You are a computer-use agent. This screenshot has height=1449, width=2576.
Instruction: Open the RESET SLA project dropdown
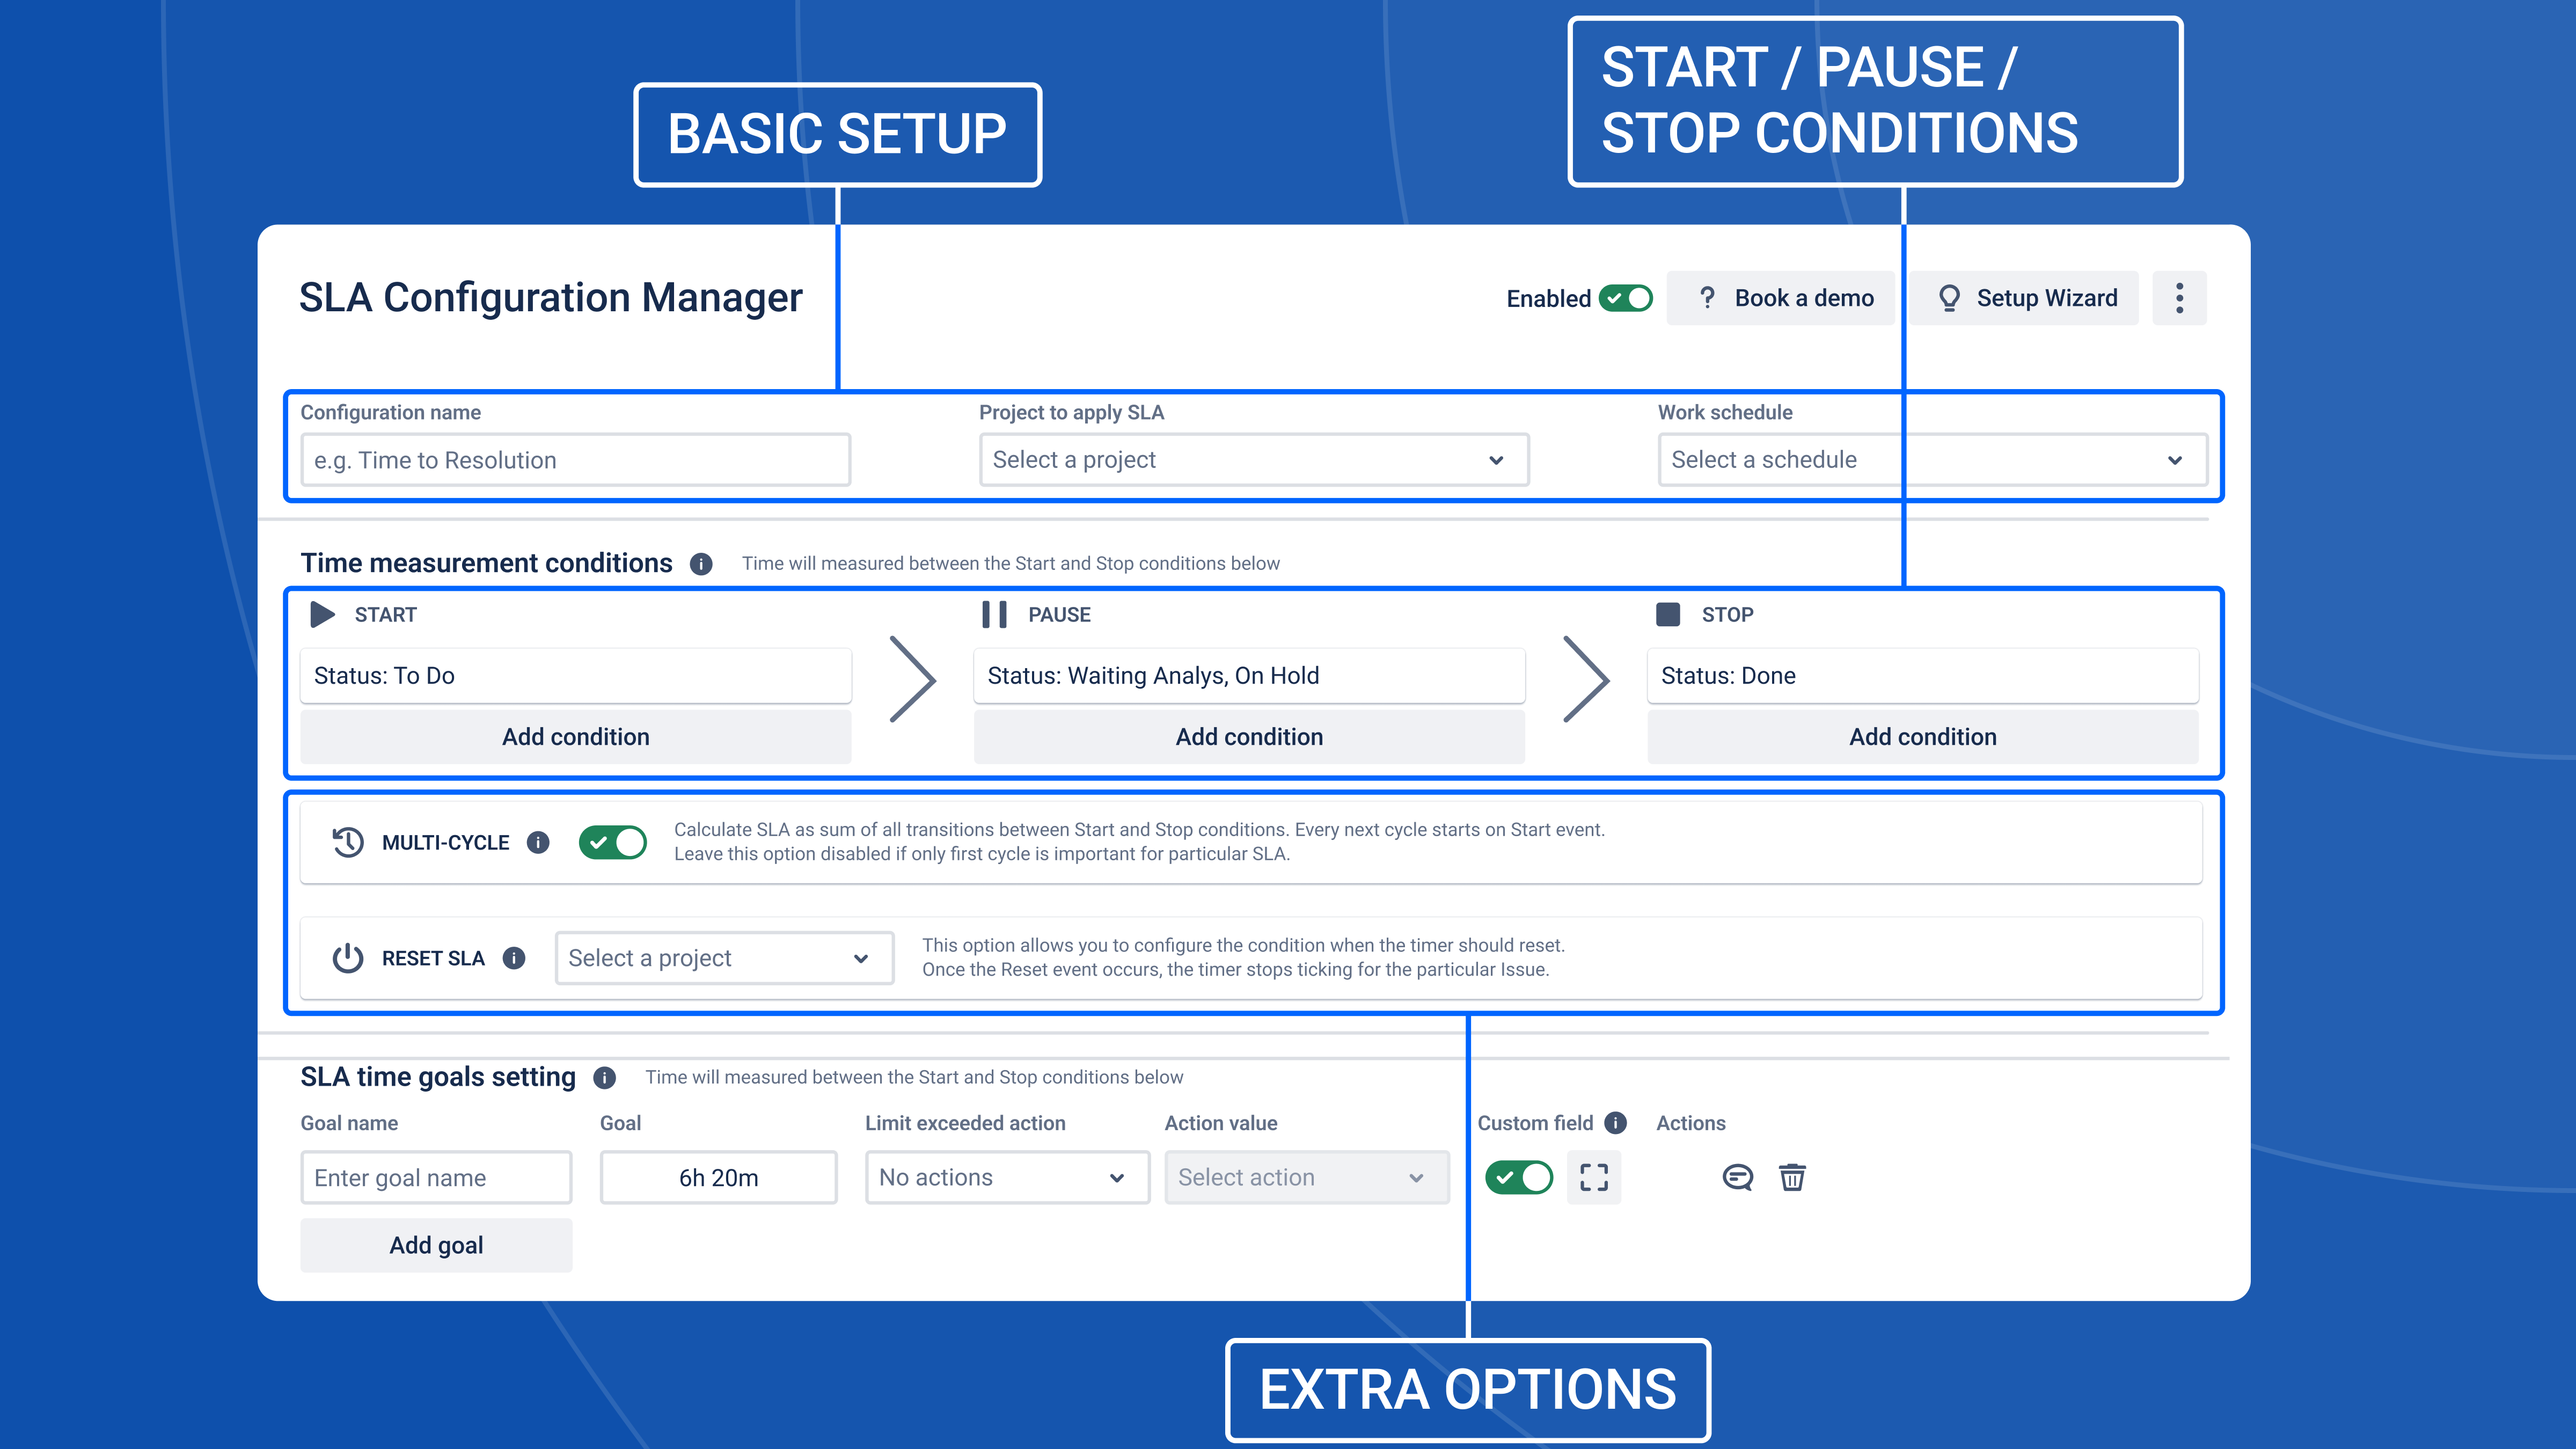724,958
